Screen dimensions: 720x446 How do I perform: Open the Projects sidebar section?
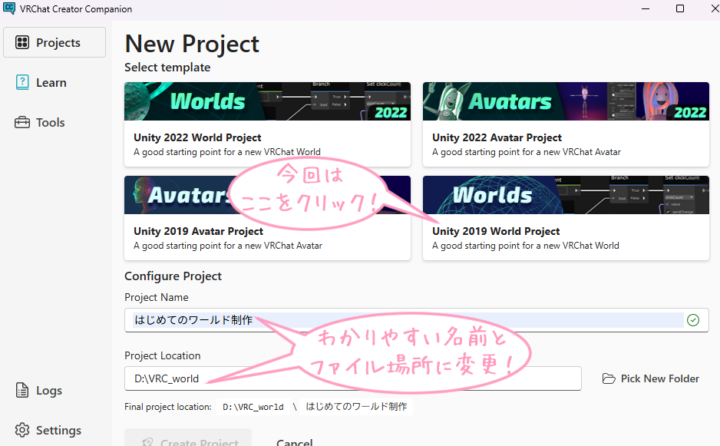[54, 42]
